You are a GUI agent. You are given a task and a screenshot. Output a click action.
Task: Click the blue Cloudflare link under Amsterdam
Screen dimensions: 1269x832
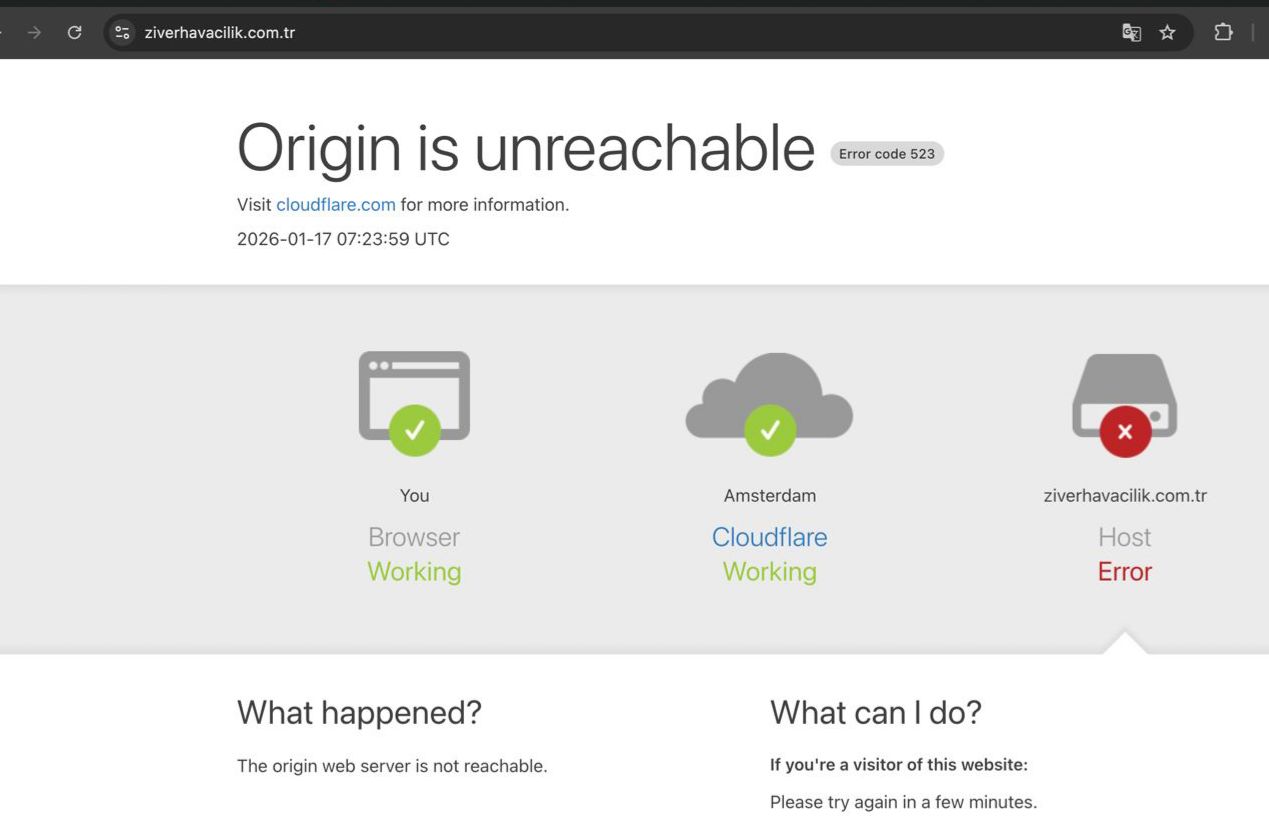[x=769, y=537]
